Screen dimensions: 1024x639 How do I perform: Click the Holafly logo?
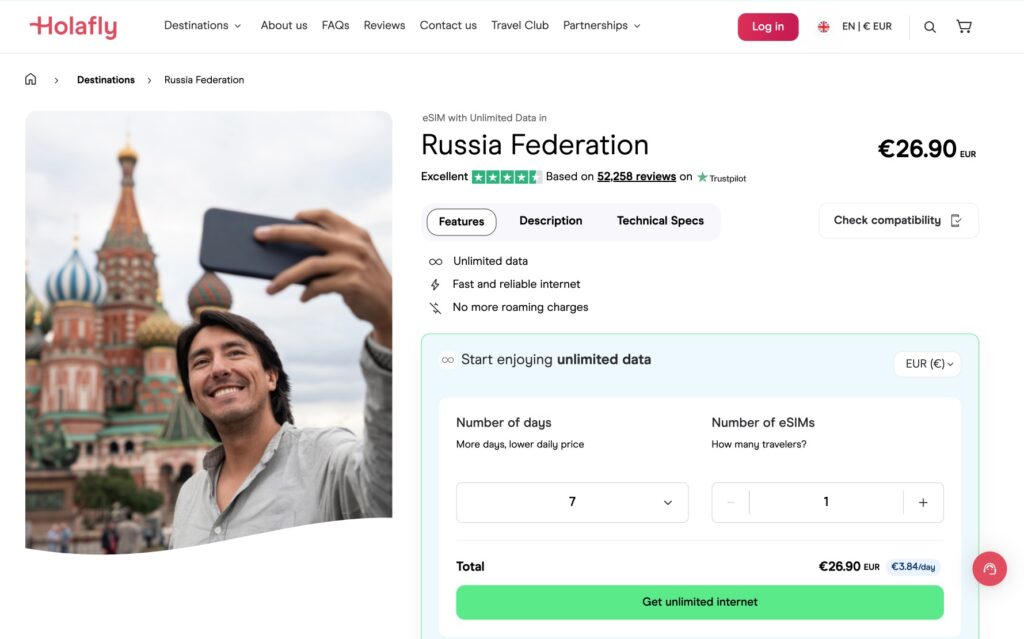coord(72,25)
